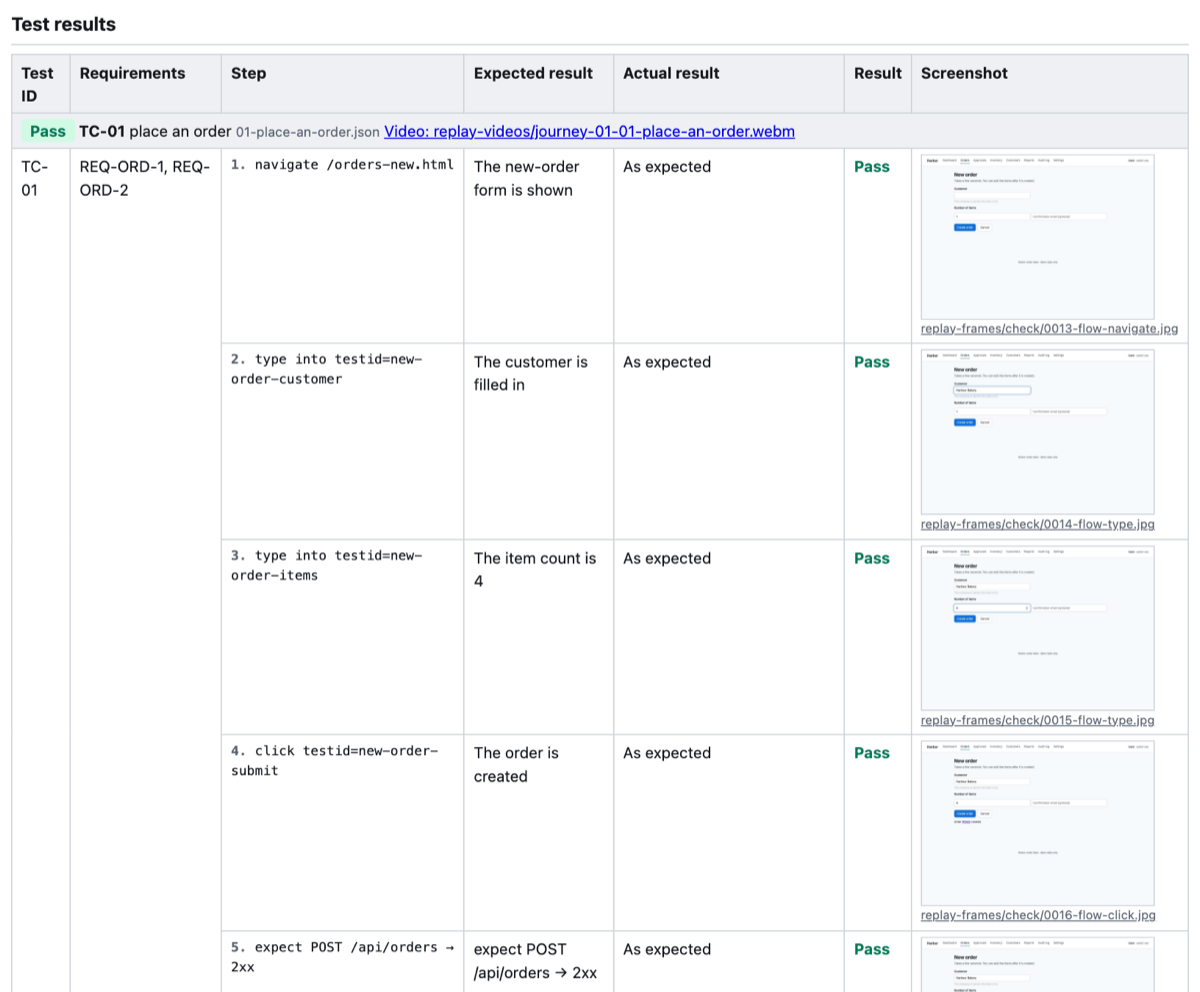Click expected result 'The new-order form is shown'

tap(527, 178)
